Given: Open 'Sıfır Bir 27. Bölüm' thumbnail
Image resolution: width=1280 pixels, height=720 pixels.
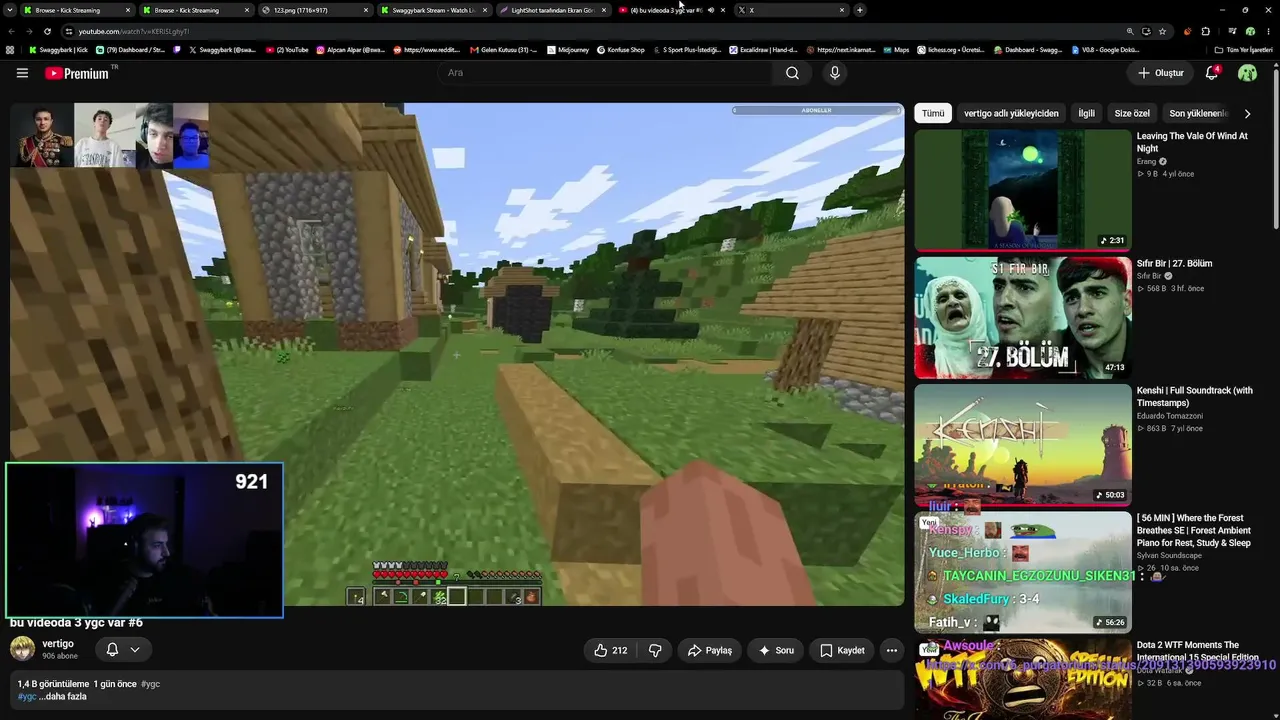Looking at the screenshot, I should 1023,317.
